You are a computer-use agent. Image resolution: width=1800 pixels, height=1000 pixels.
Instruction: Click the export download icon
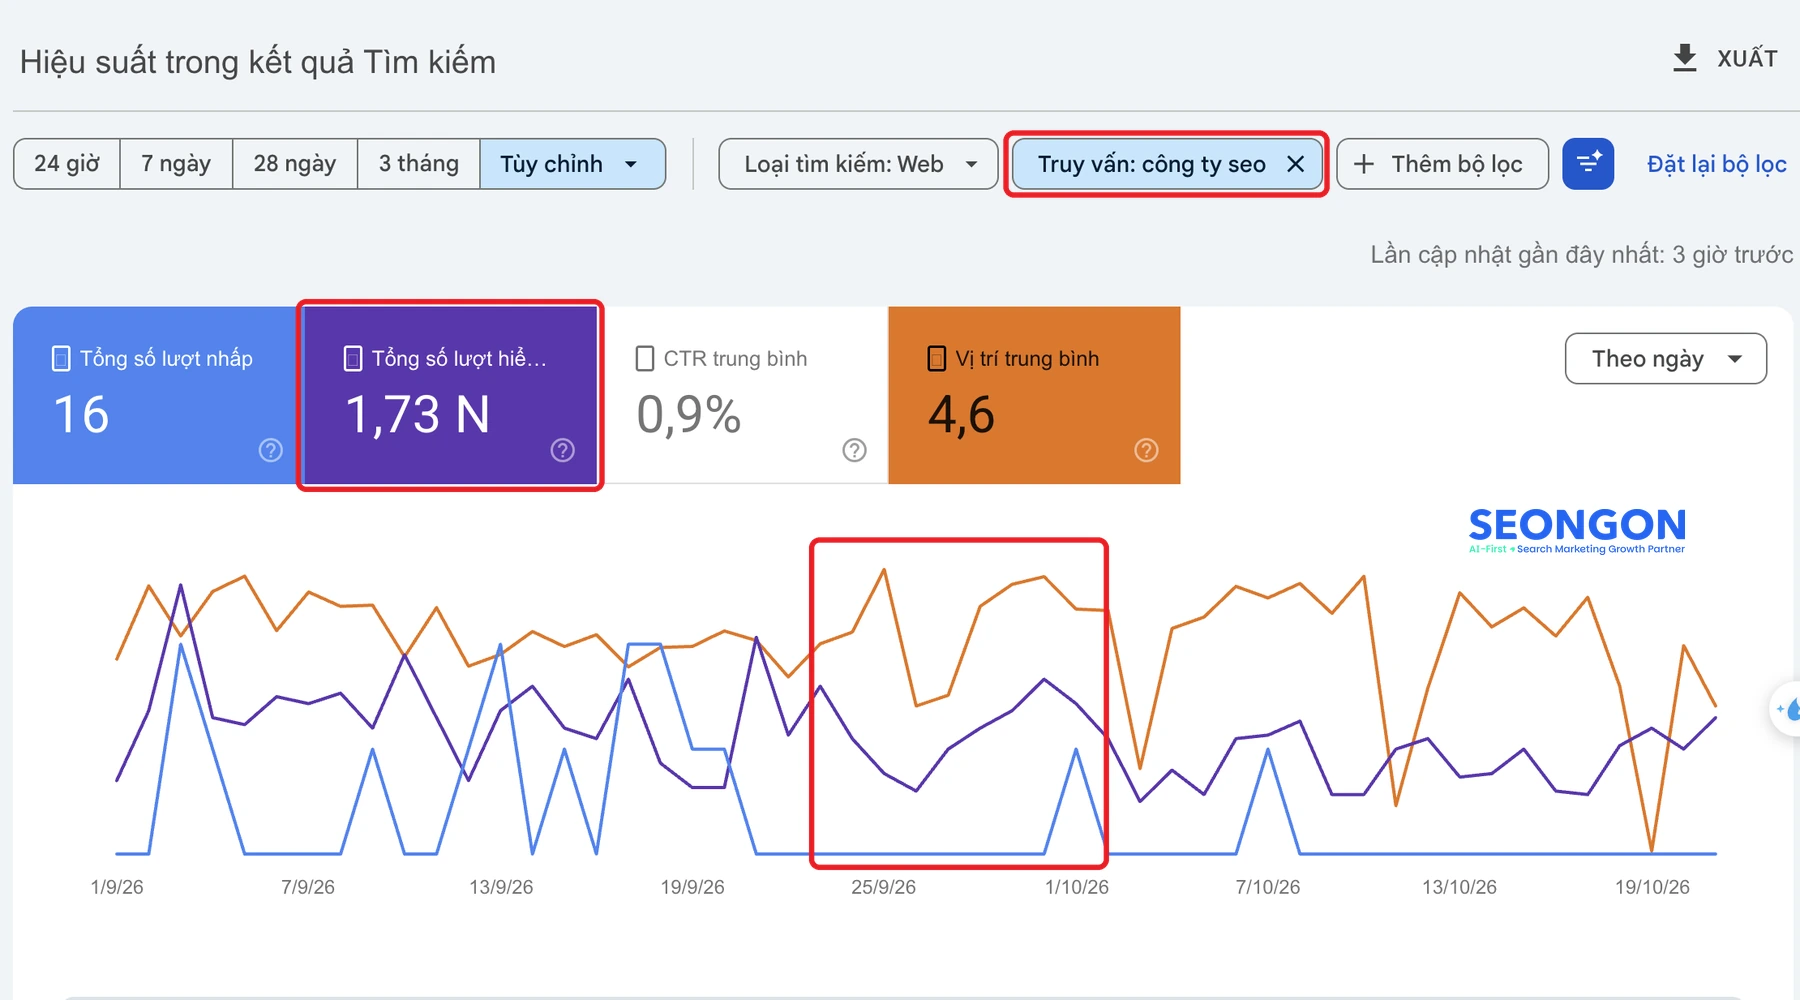[1685, 58]
